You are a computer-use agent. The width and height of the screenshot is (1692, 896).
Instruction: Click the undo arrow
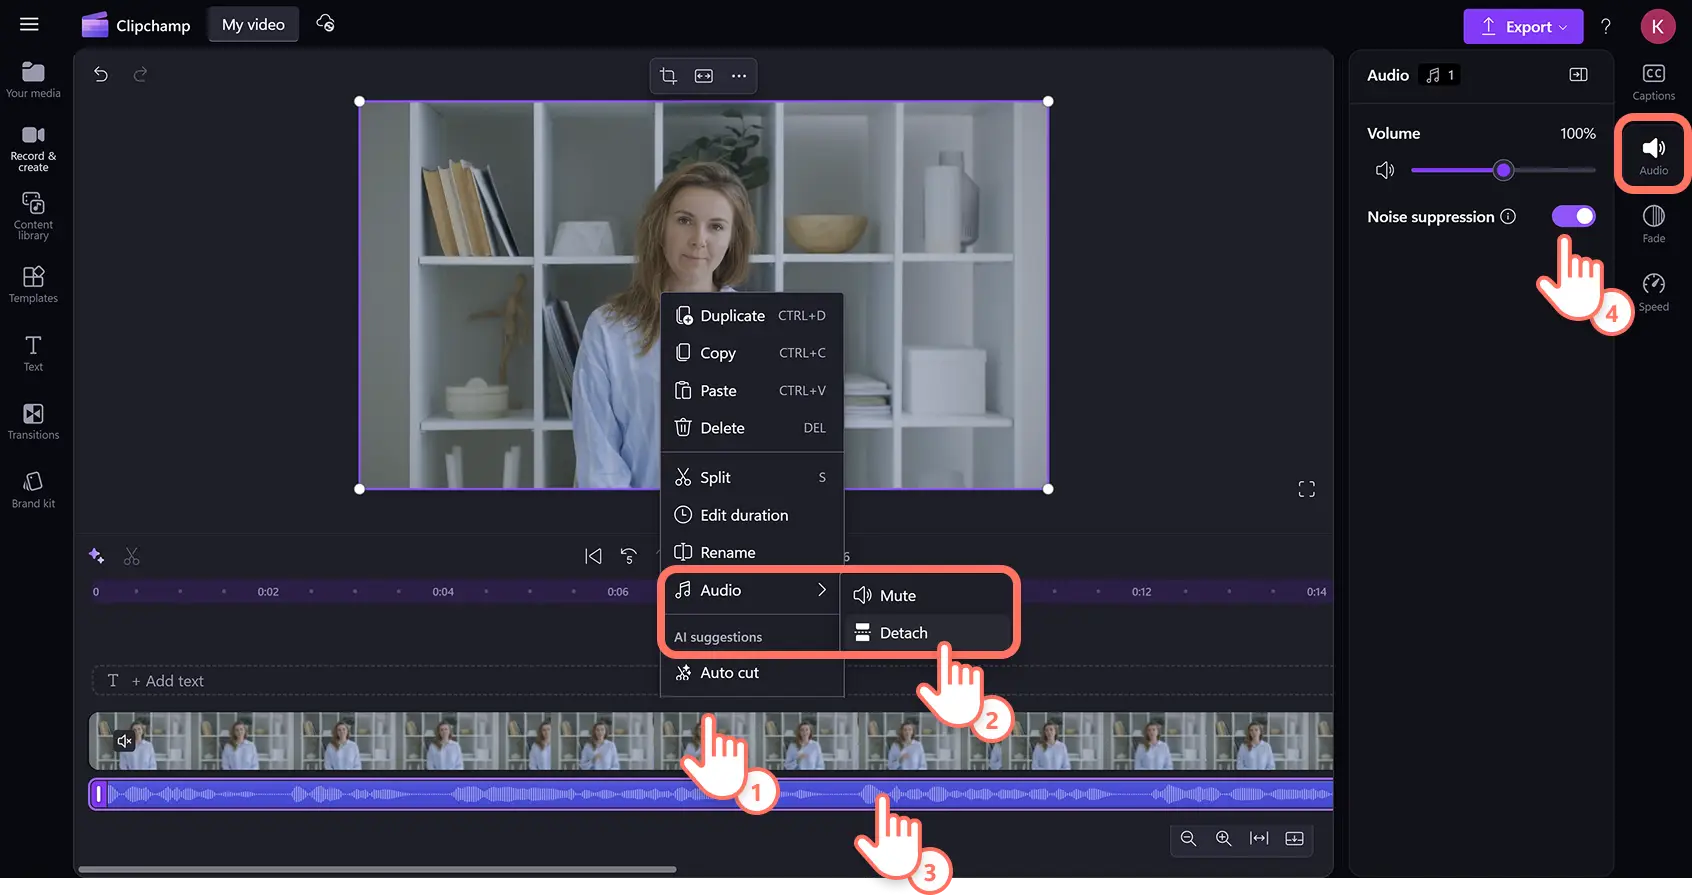coord(101,74)
